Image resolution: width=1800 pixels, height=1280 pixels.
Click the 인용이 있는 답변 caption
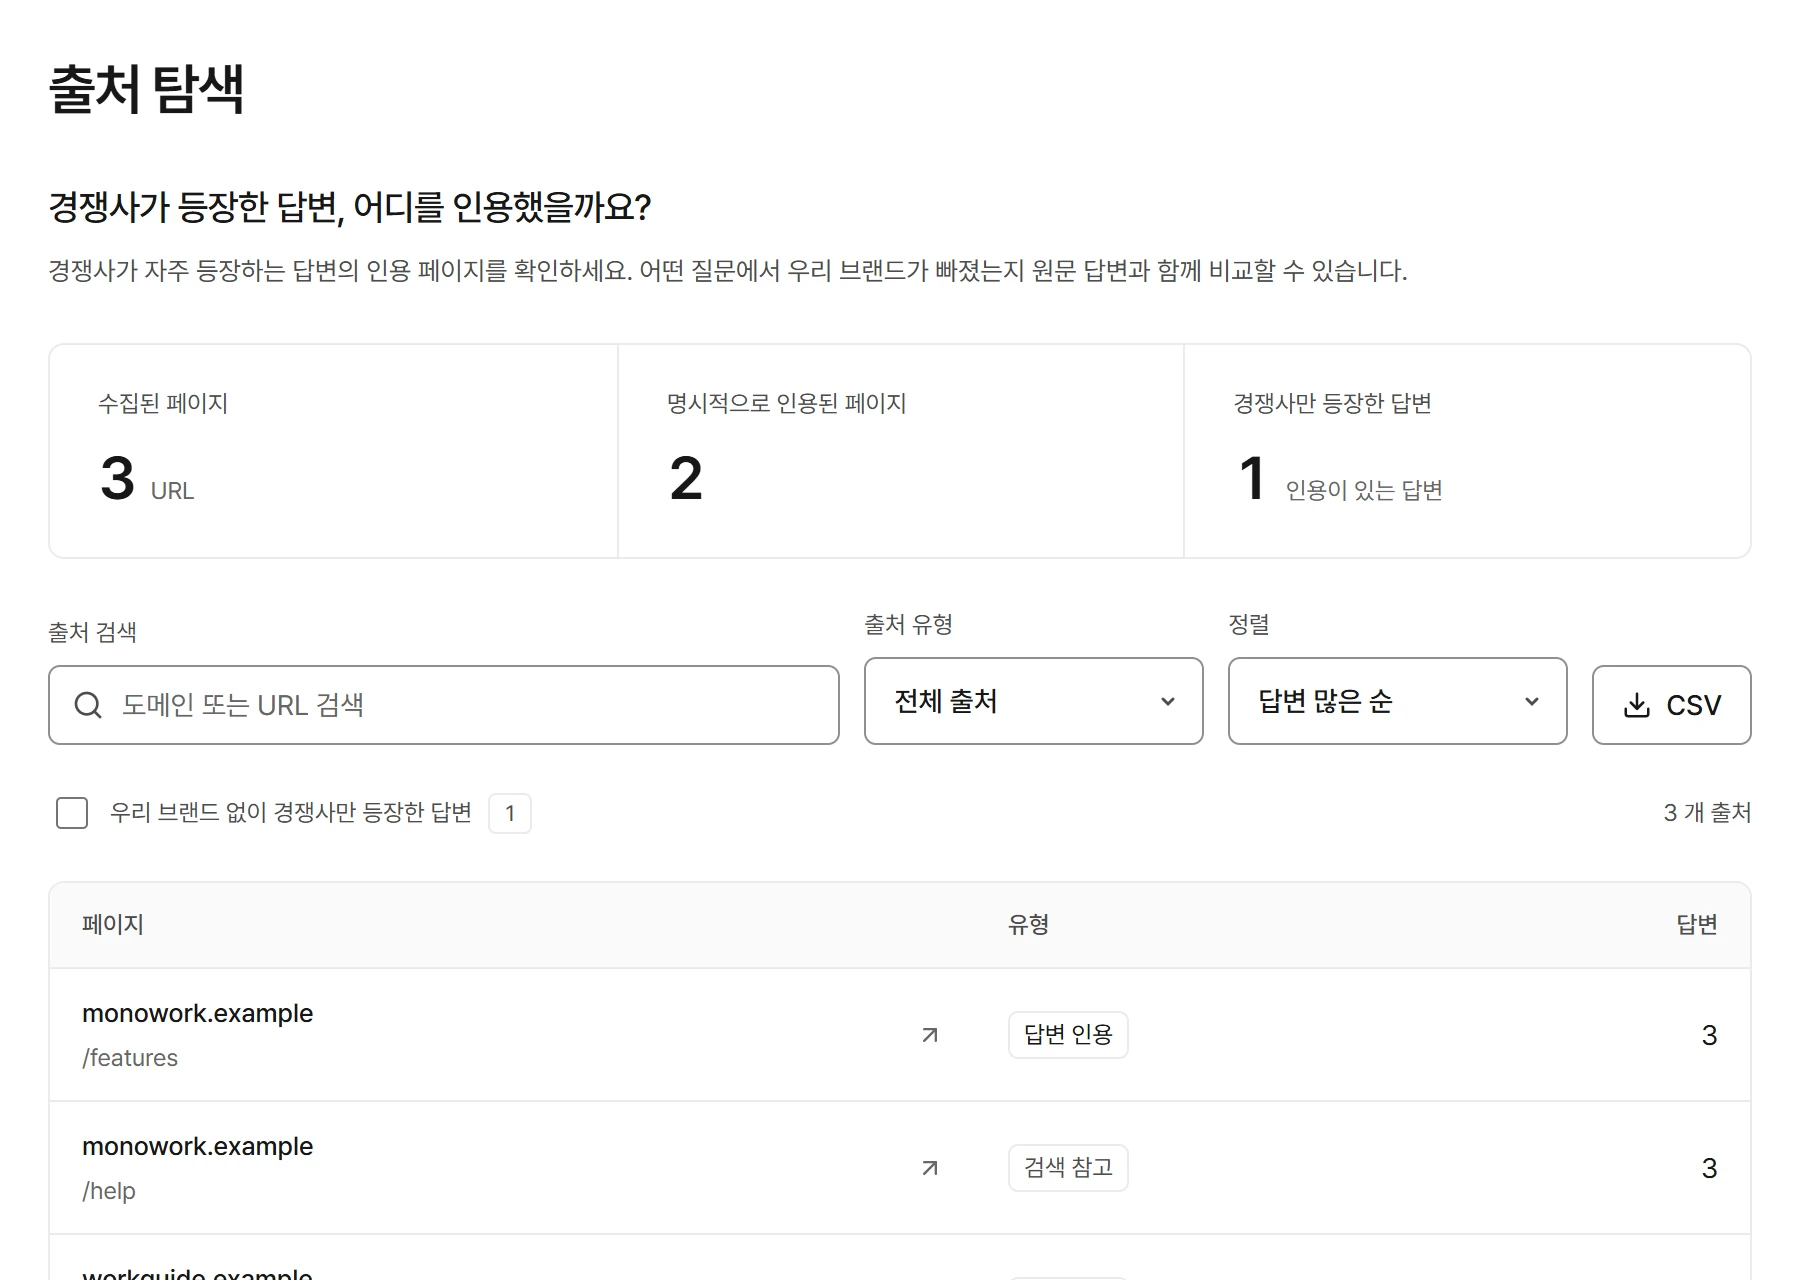coord(1364,490)
